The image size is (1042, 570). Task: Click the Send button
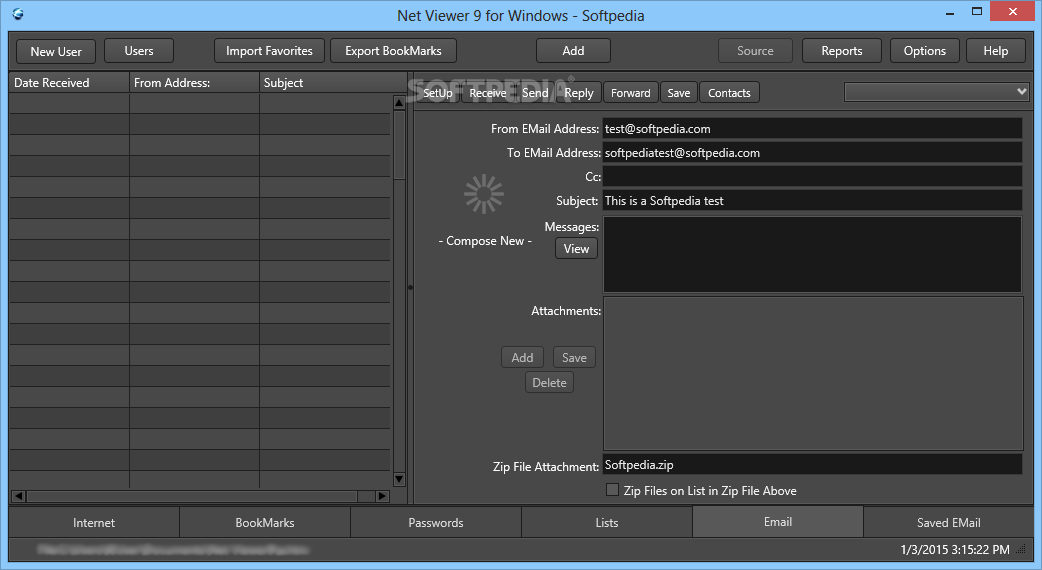tap(535, 93)
